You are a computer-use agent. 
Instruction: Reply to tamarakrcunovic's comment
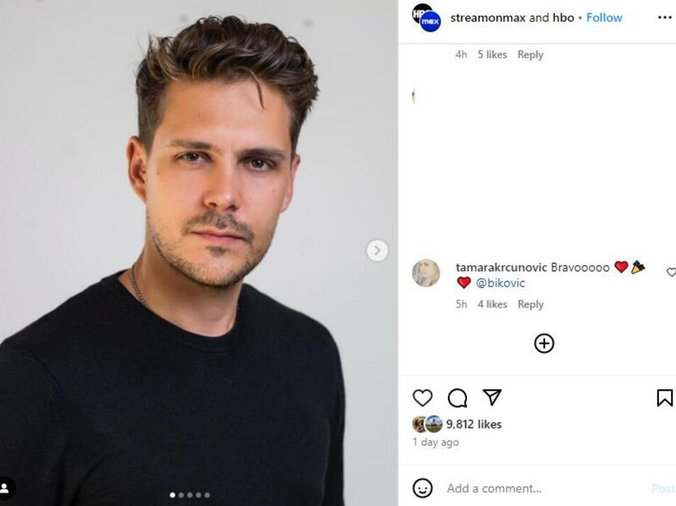pyautogui.click(x=531, y=304)
